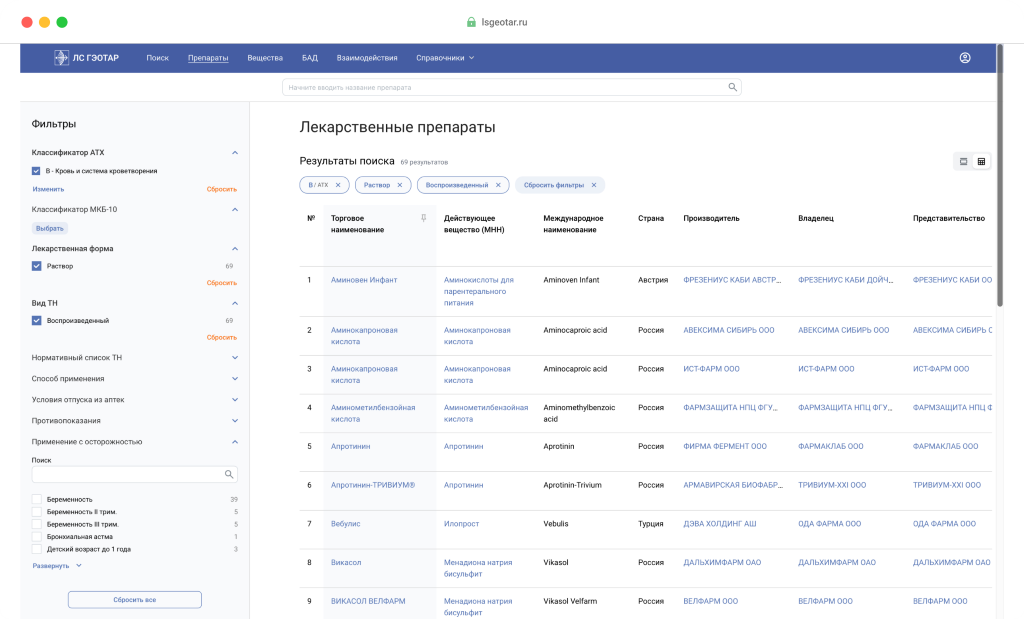Expand Нормативный список ТН section

click(x=234, y=358)
